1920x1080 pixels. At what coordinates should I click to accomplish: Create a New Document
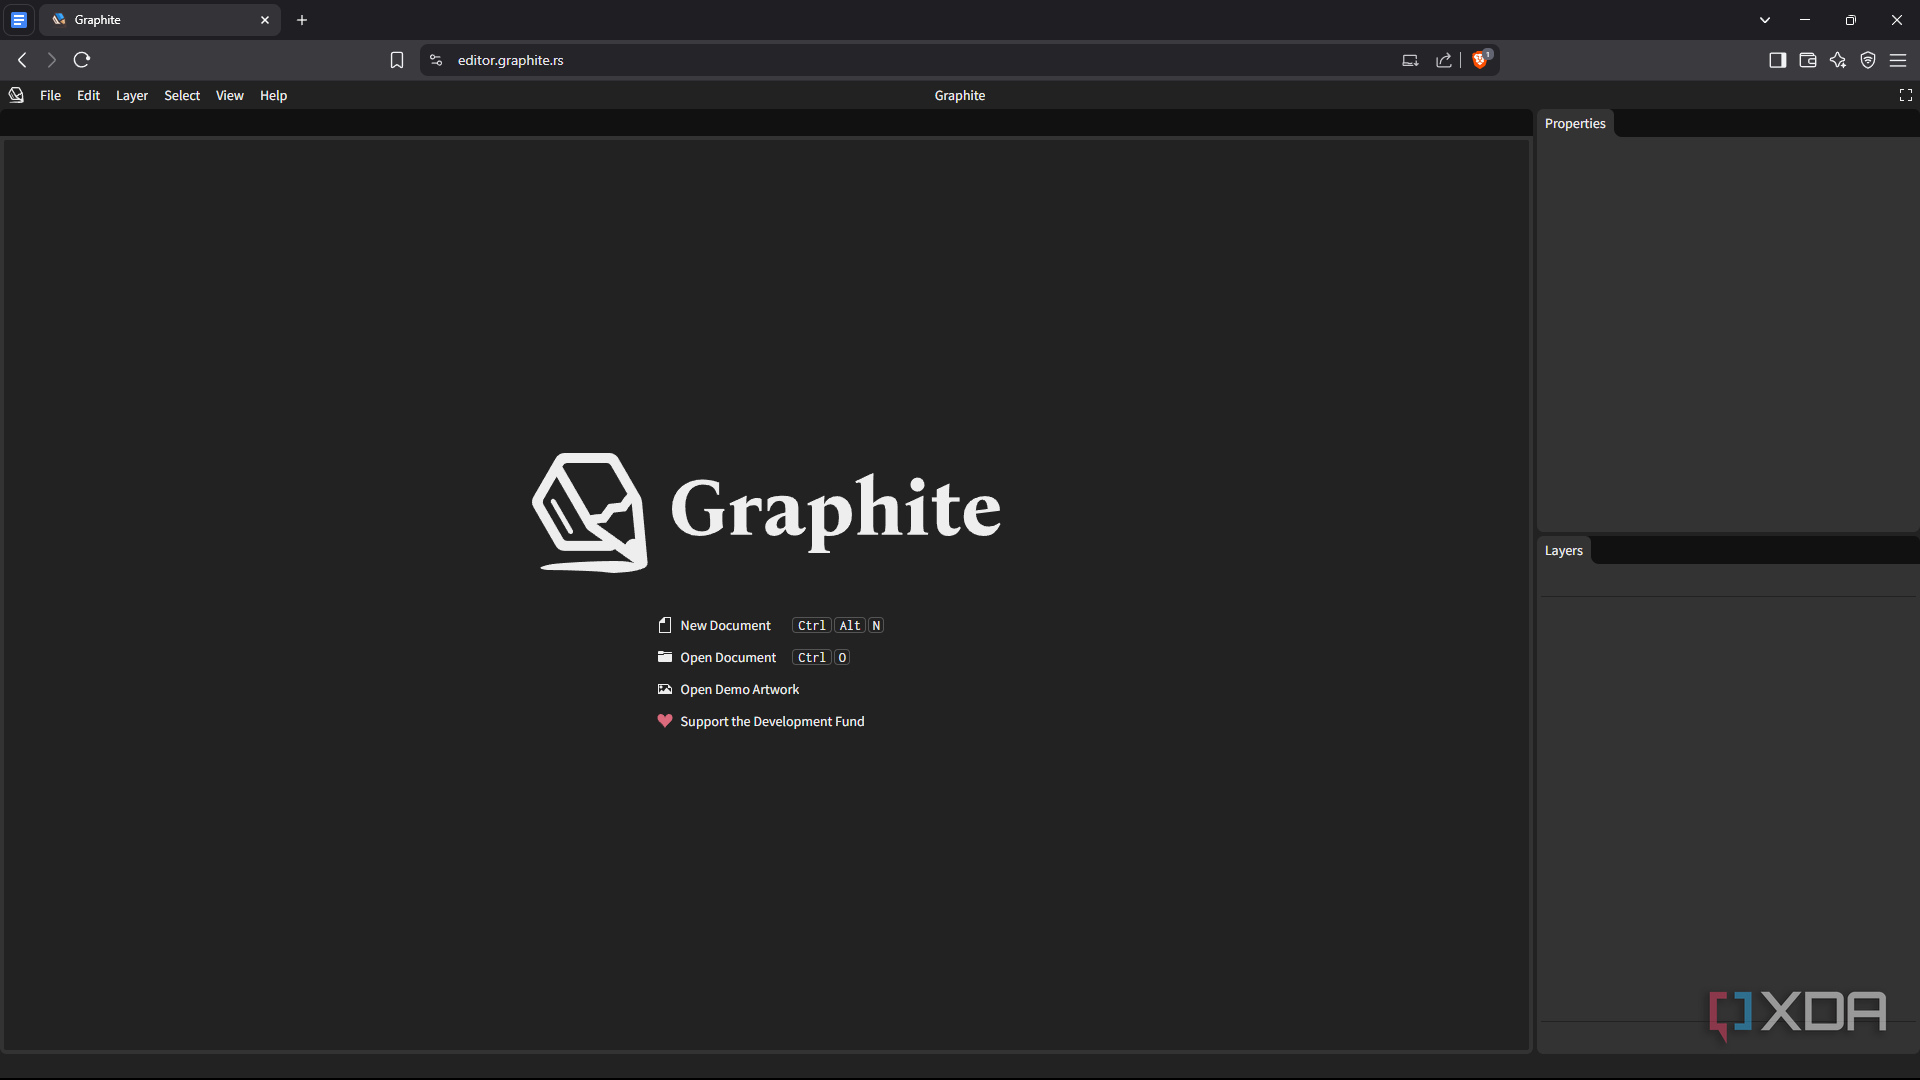725,625
